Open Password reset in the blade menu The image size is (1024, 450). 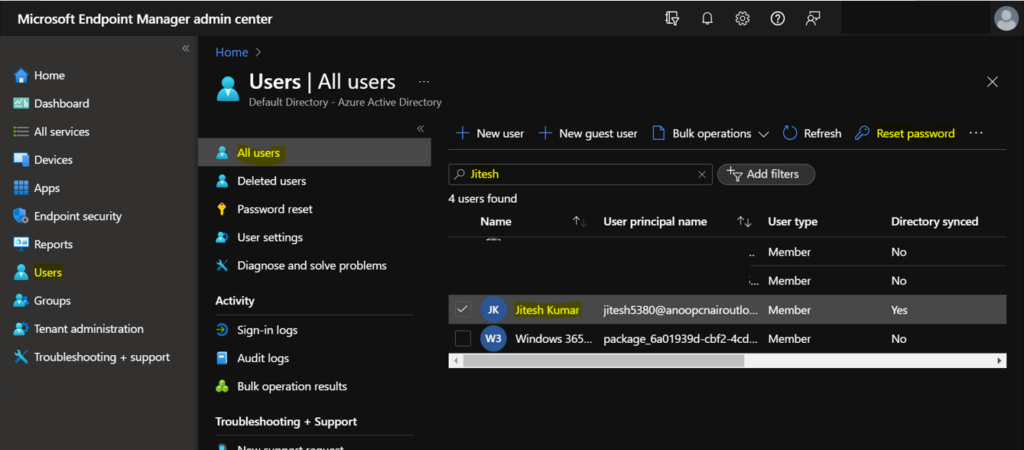point(275,209)
